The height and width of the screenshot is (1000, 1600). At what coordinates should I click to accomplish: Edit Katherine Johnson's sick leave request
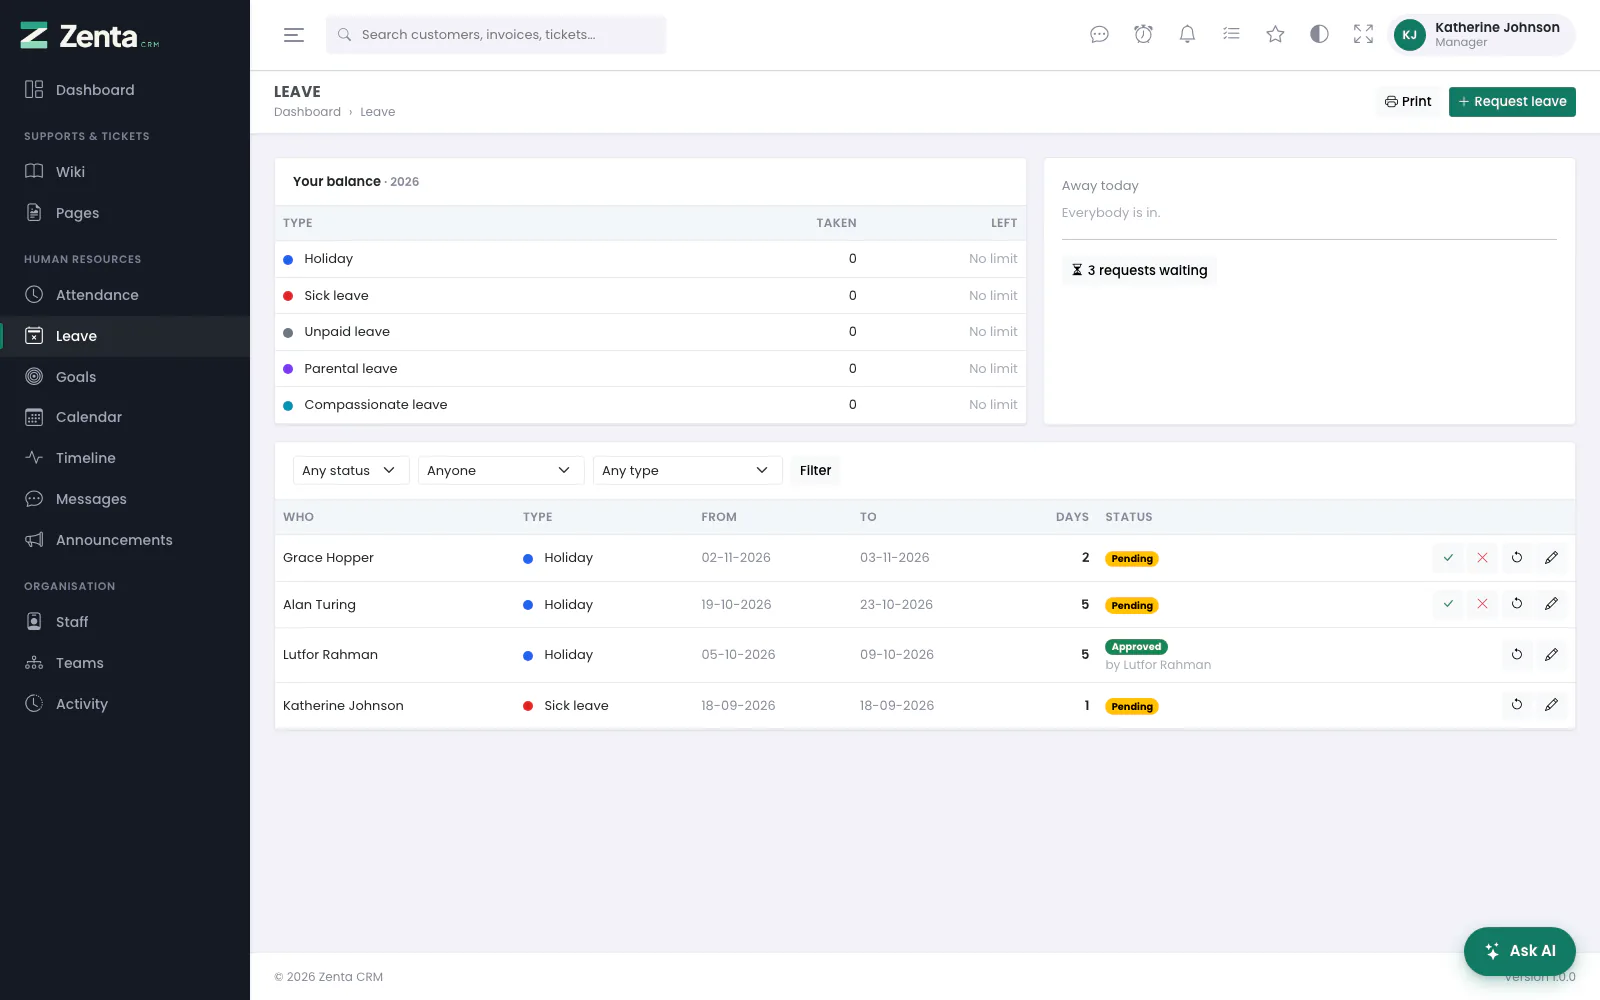[x=1551, y=705]
